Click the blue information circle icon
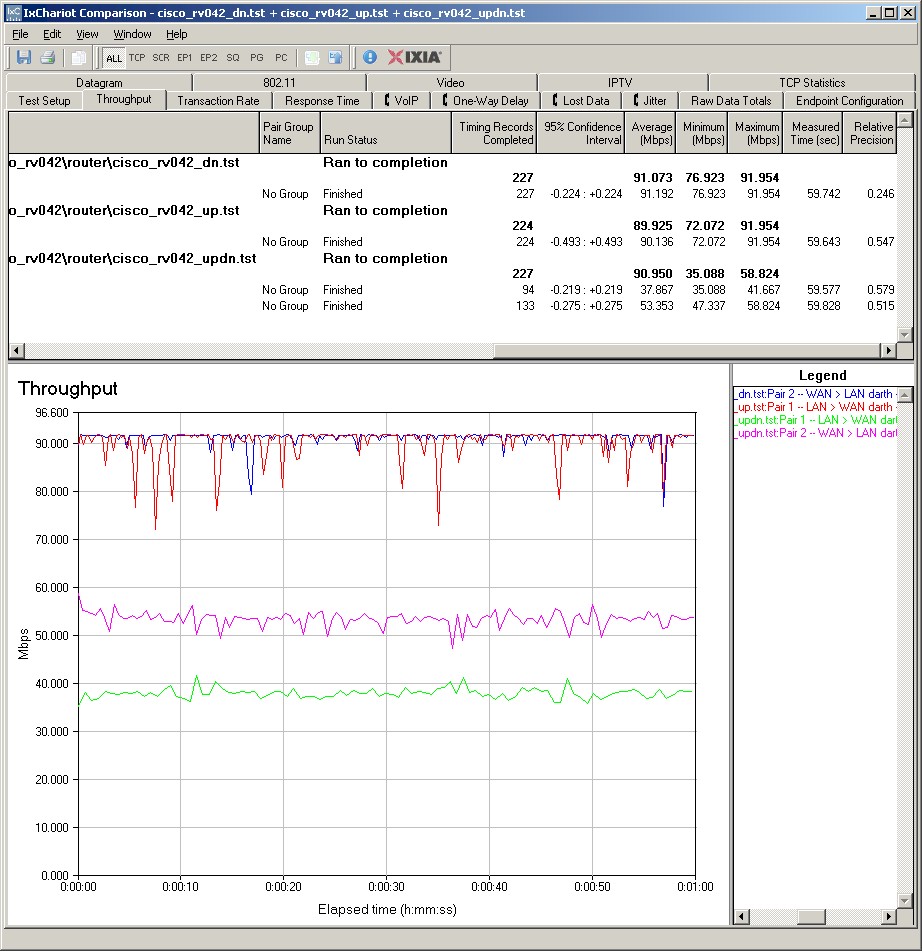Viewport: 922px width, 951px height. [x=369, y=58]
